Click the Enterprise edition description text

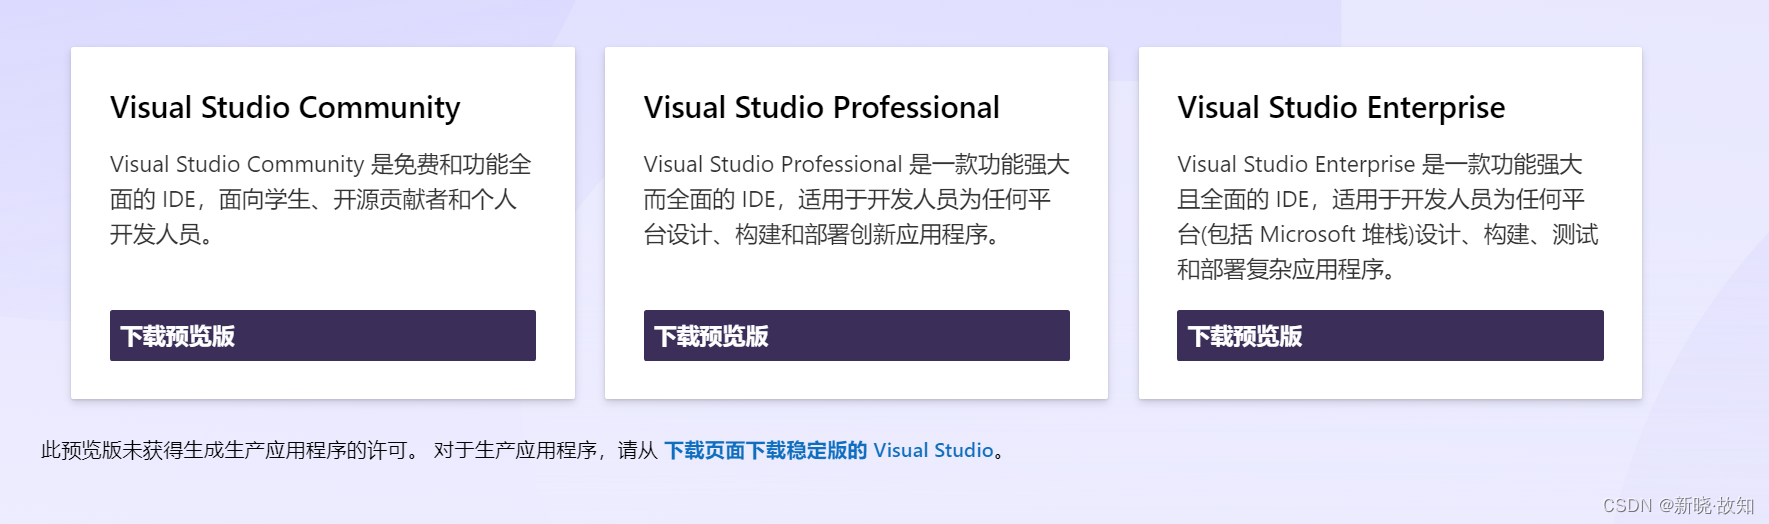pyautogui.click(x=1388, y=216)
